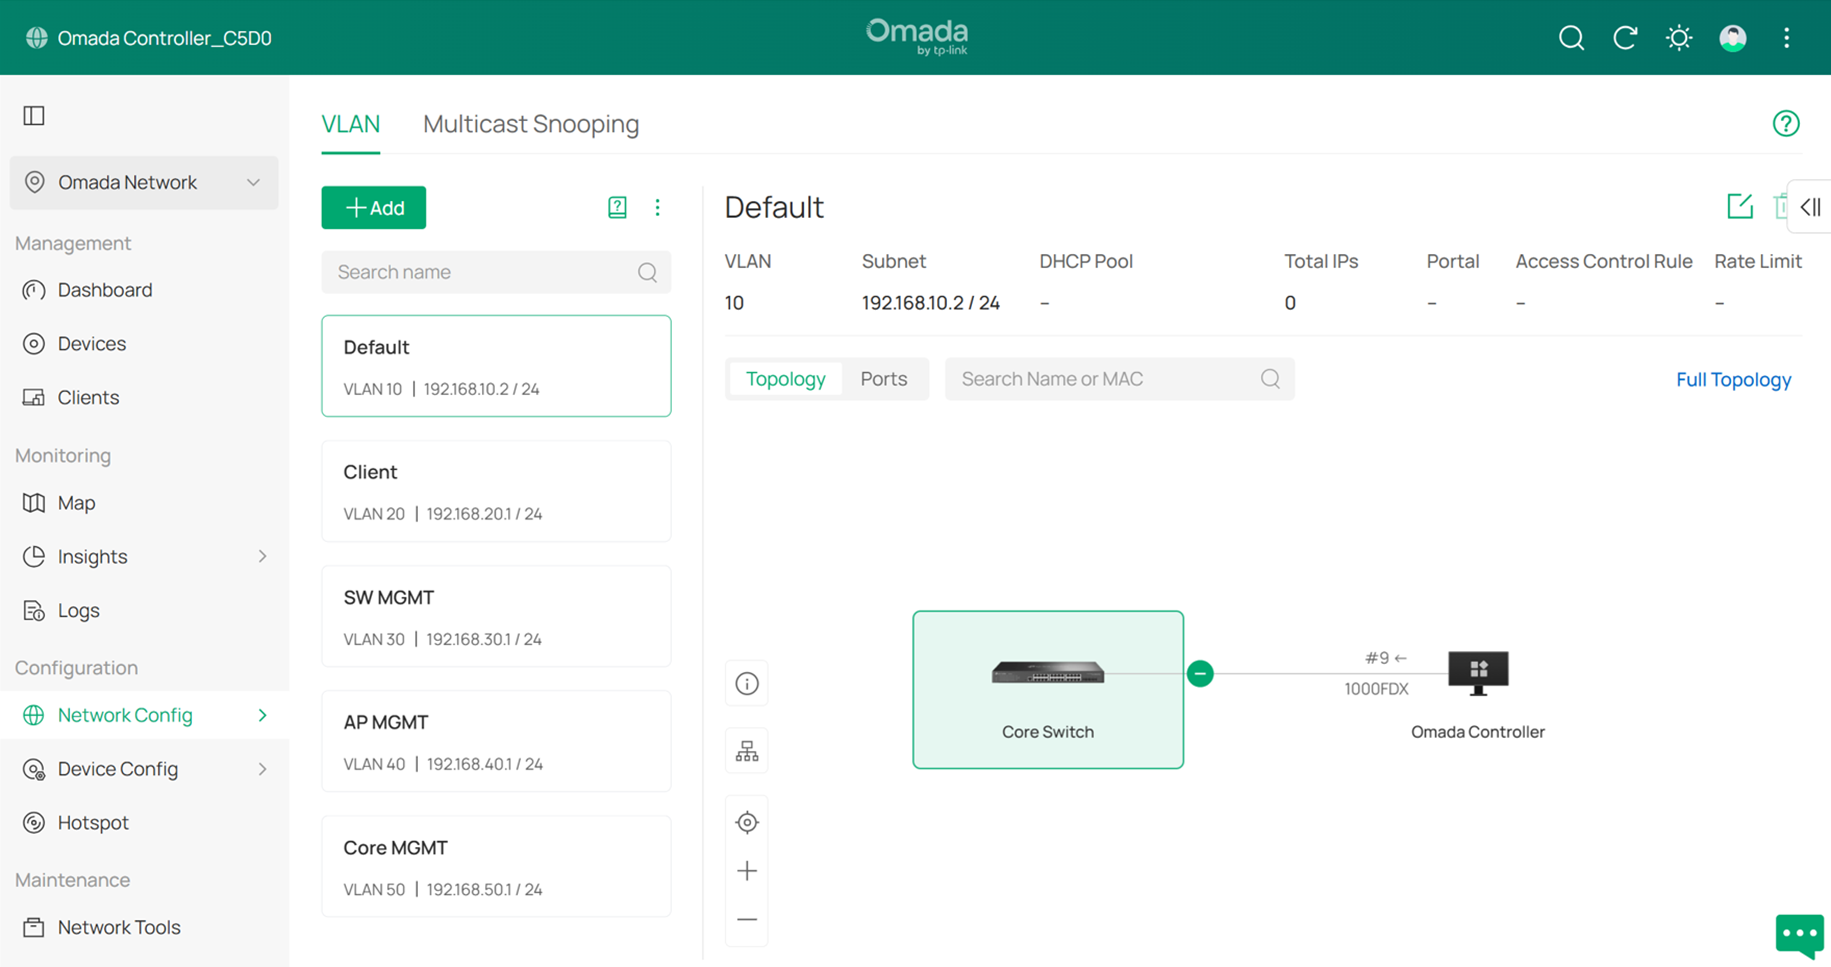The height and width of the screenshot is (967, 1831).
Task: Click the edit icon for Default VLAN
Action: point(1739,207)
